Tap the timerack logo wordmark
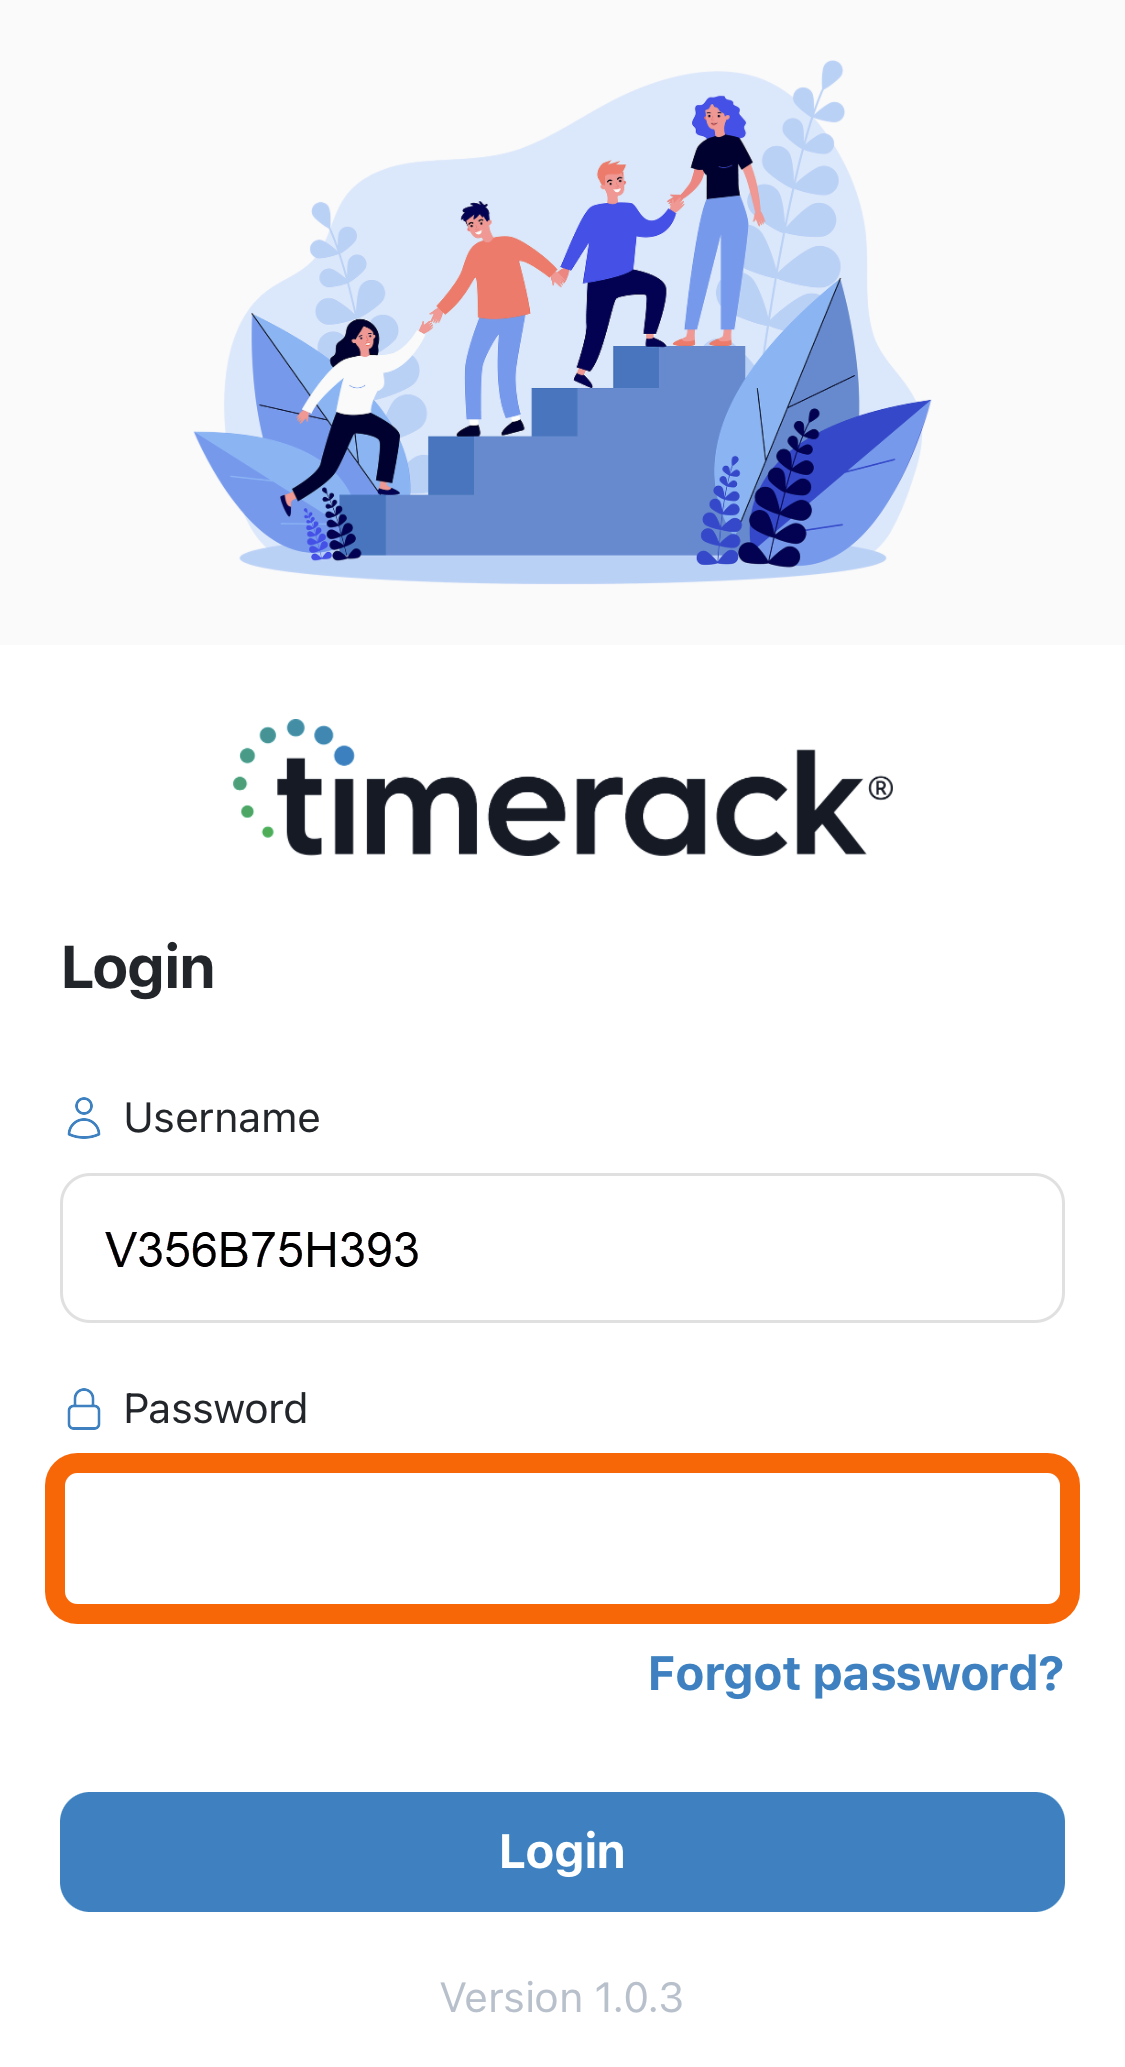 574,803
